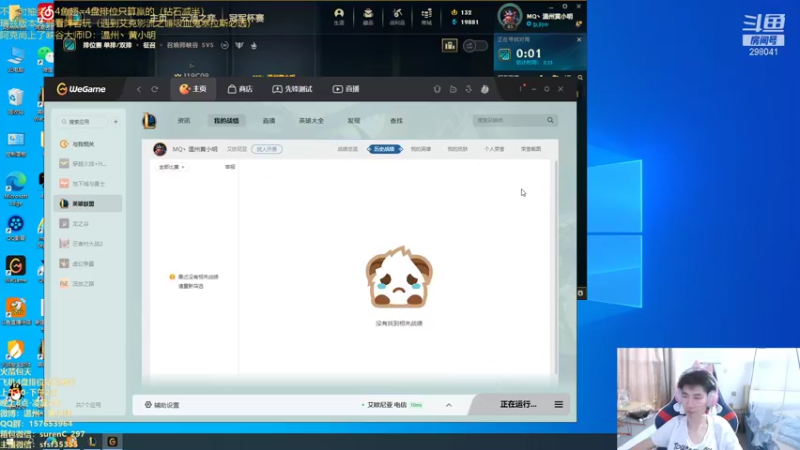Open 与我相关 in the sidebar

[x=88, y=144]
